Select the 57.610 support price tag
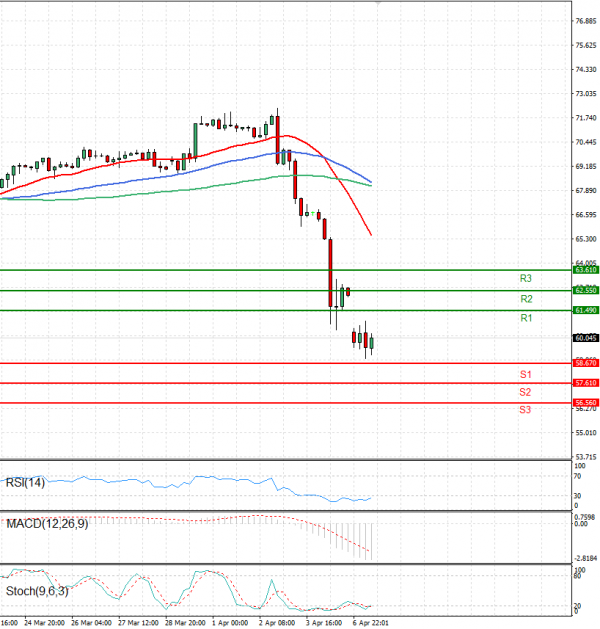 click(586, 383)
